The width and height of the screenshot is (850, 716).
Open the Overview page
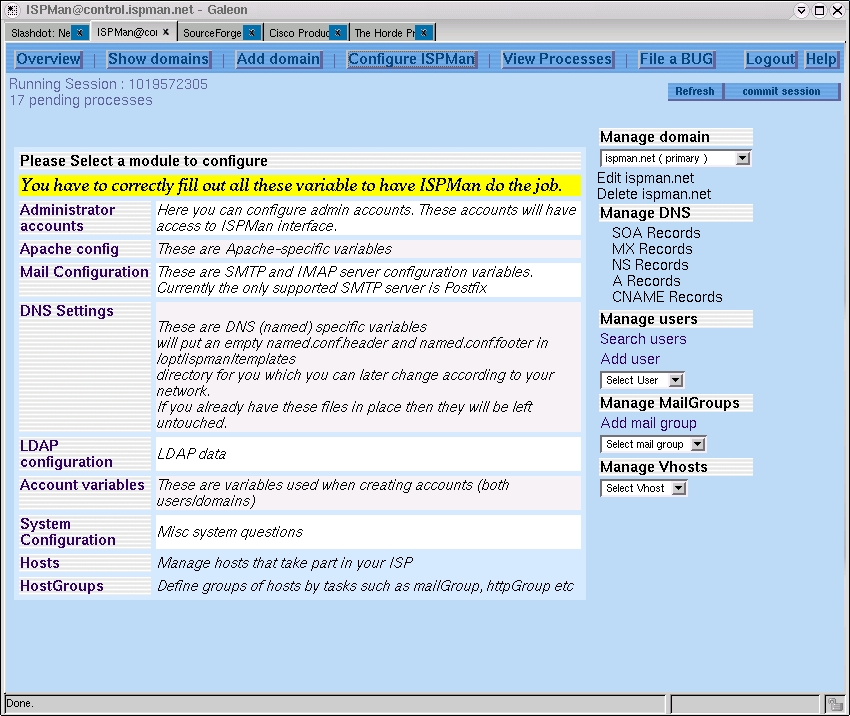tap(48, 59)
